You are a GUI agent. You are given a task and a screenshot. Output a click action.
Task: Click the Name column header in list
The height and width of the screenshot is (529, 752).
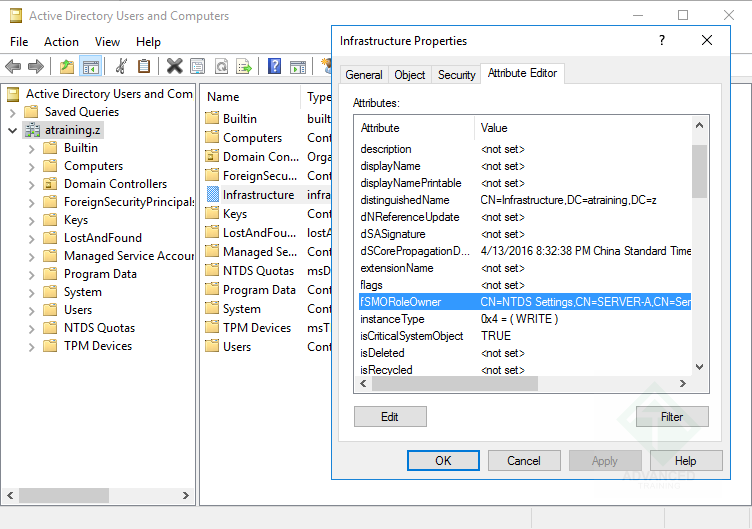pos(250,97)
